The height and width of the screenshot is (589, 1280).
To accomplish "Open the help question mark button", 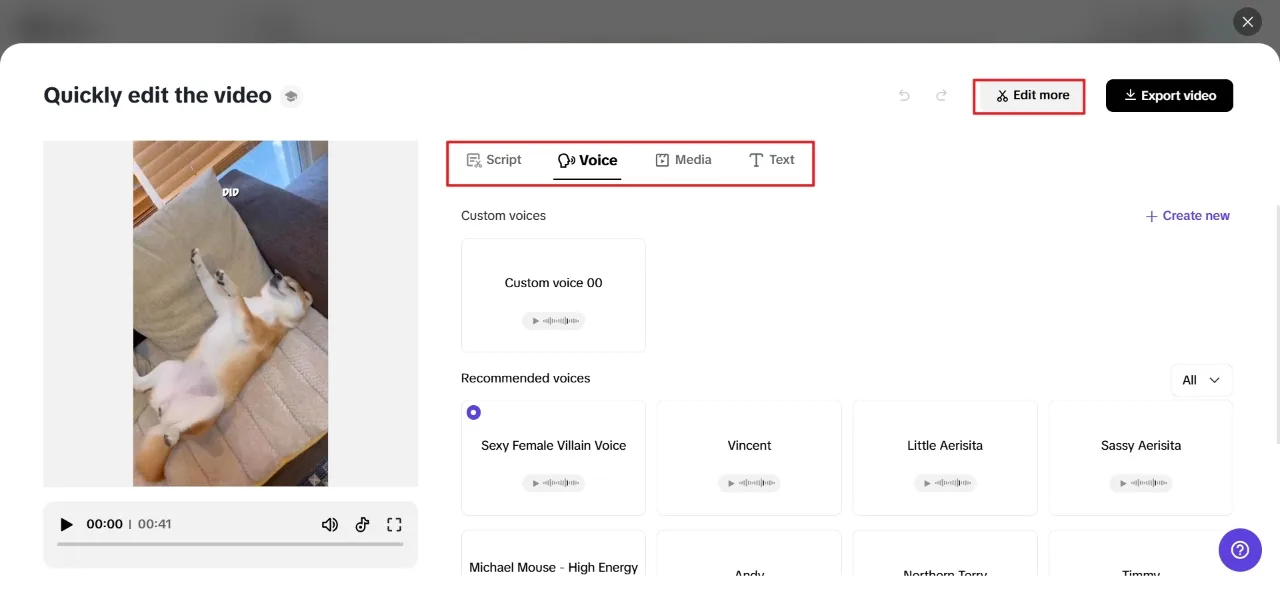I will pyautogui.click(x=1240, y=550).
